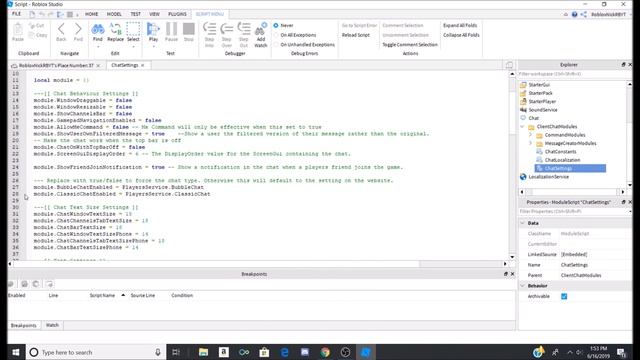Click the script view toggle icon above editor
This screenshot has width=640, height=360.
click(x=509, y=65)
